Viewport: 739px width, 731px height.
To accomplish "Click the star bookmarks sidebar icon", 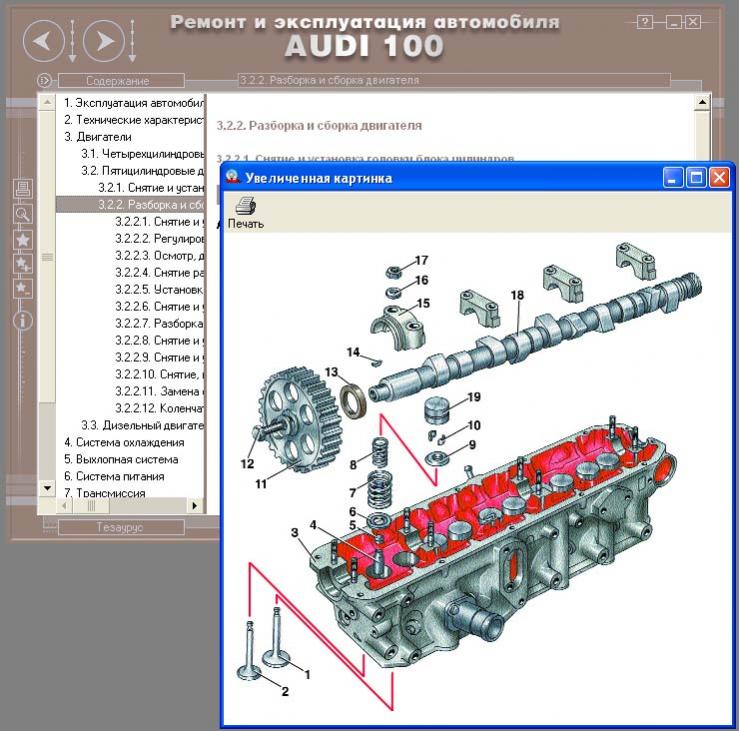I will pyautogui.click(x=22, y=240).
